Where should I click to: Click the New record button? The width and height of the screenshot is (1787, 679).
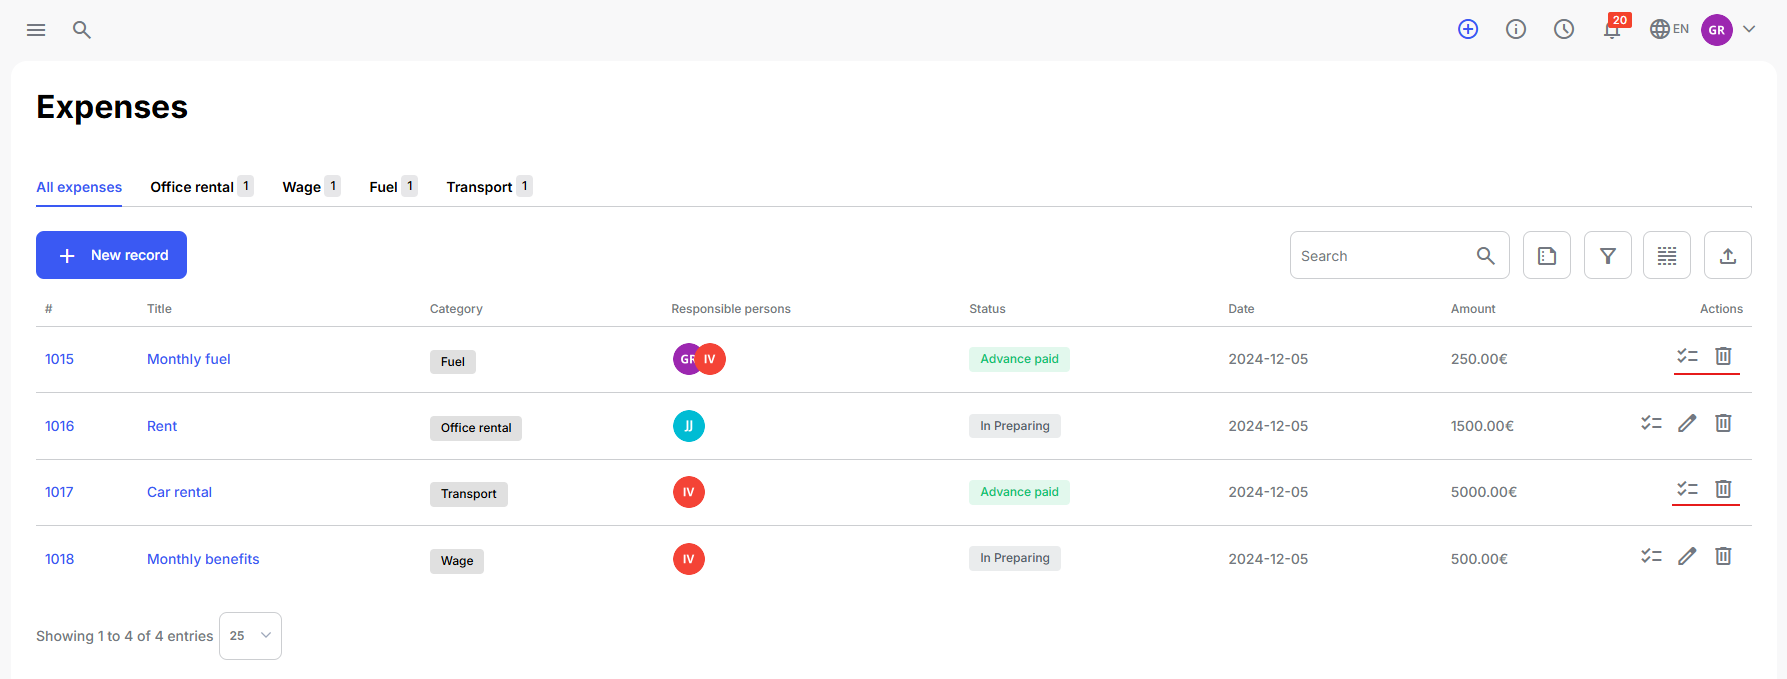tap(111, 255)
